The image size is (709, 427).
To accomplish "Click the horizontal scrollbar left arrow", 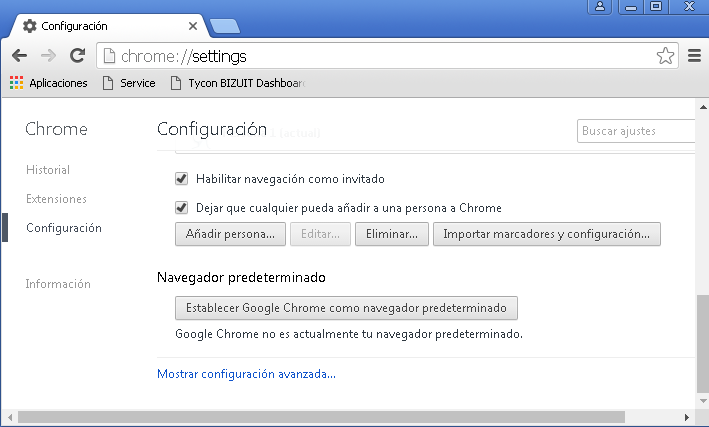I will (10, 417).
